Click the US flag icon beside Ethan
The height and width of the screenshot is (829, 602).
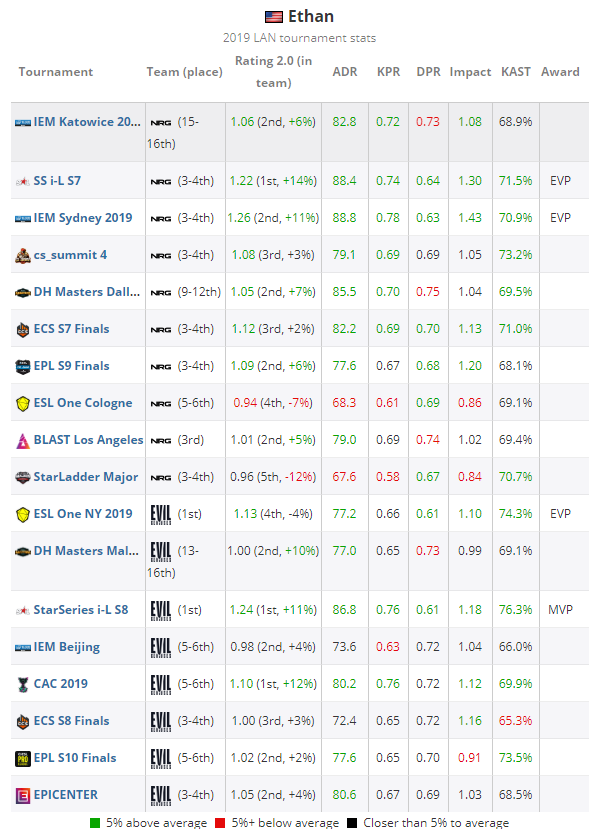point(274,17)
